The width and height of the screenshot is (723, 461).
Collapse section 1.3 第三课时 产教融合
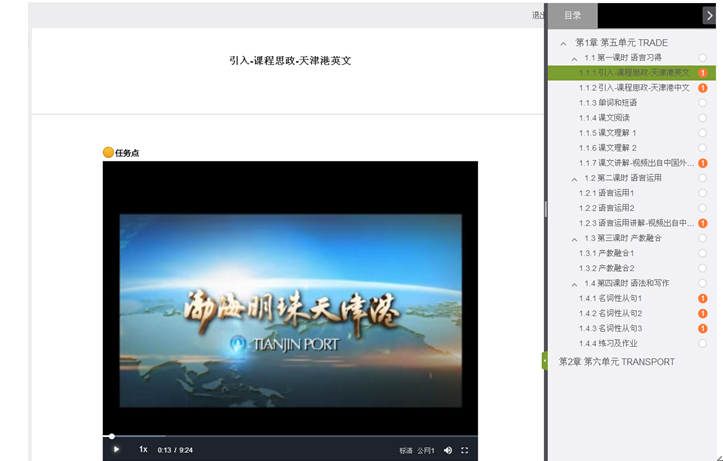pyautogui.click(x=574, y=239)
